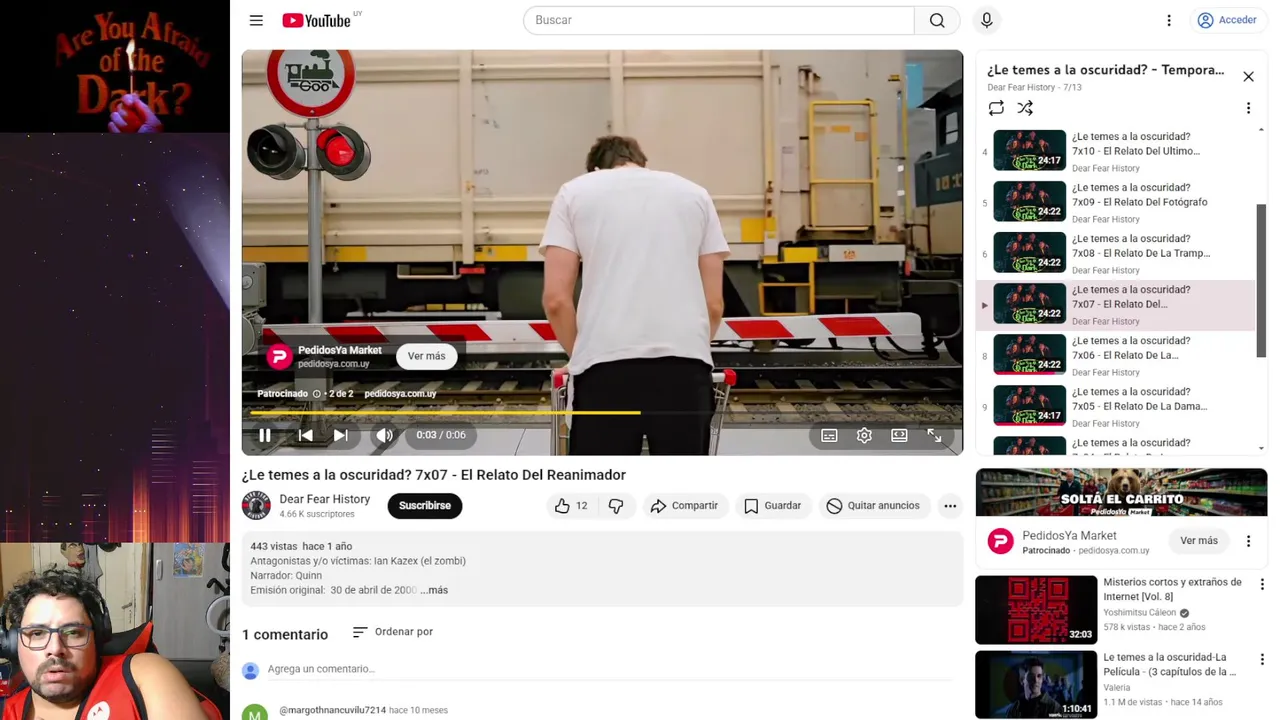Start voice search with microphone icon
Viewport: 1280px width, 720px height.
point(986,20)
